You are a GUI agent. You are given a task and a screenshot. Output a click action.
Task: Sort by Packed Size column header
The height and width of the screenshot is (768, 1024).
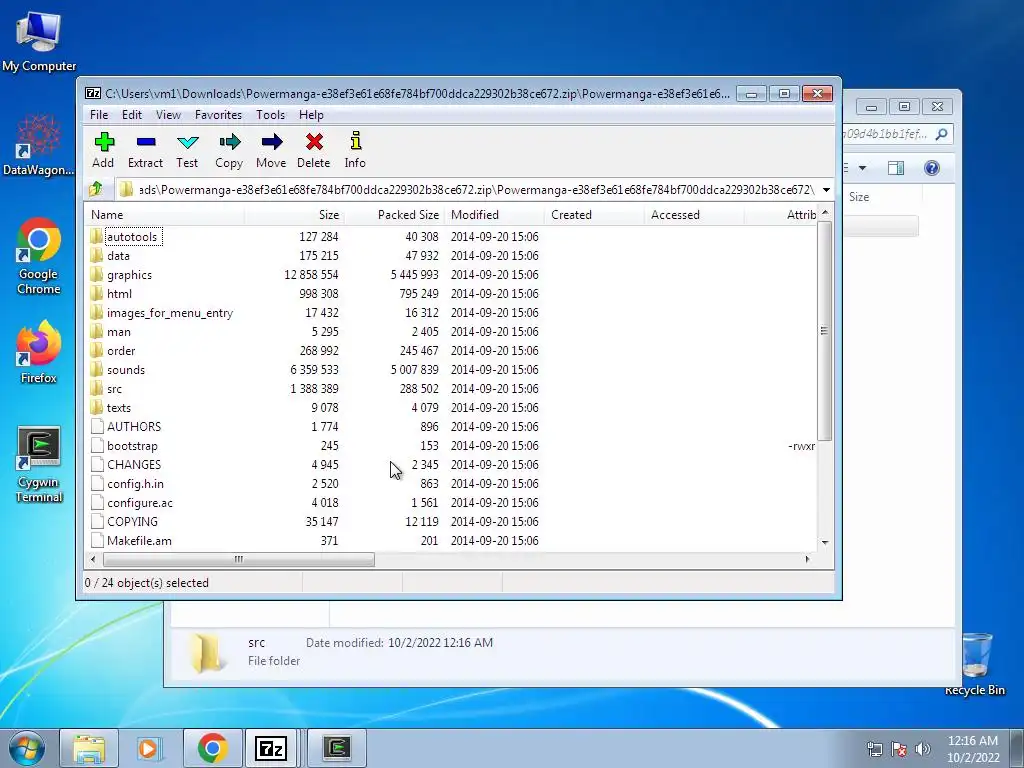point(394,215)
